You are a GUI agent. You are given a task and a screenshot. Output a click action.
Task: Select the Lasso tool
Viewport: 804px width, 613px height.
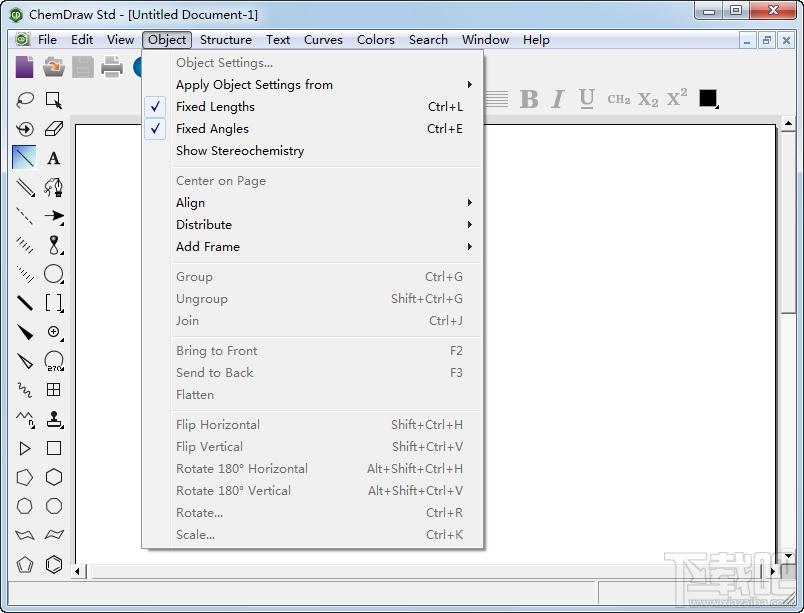click(25, 99)
